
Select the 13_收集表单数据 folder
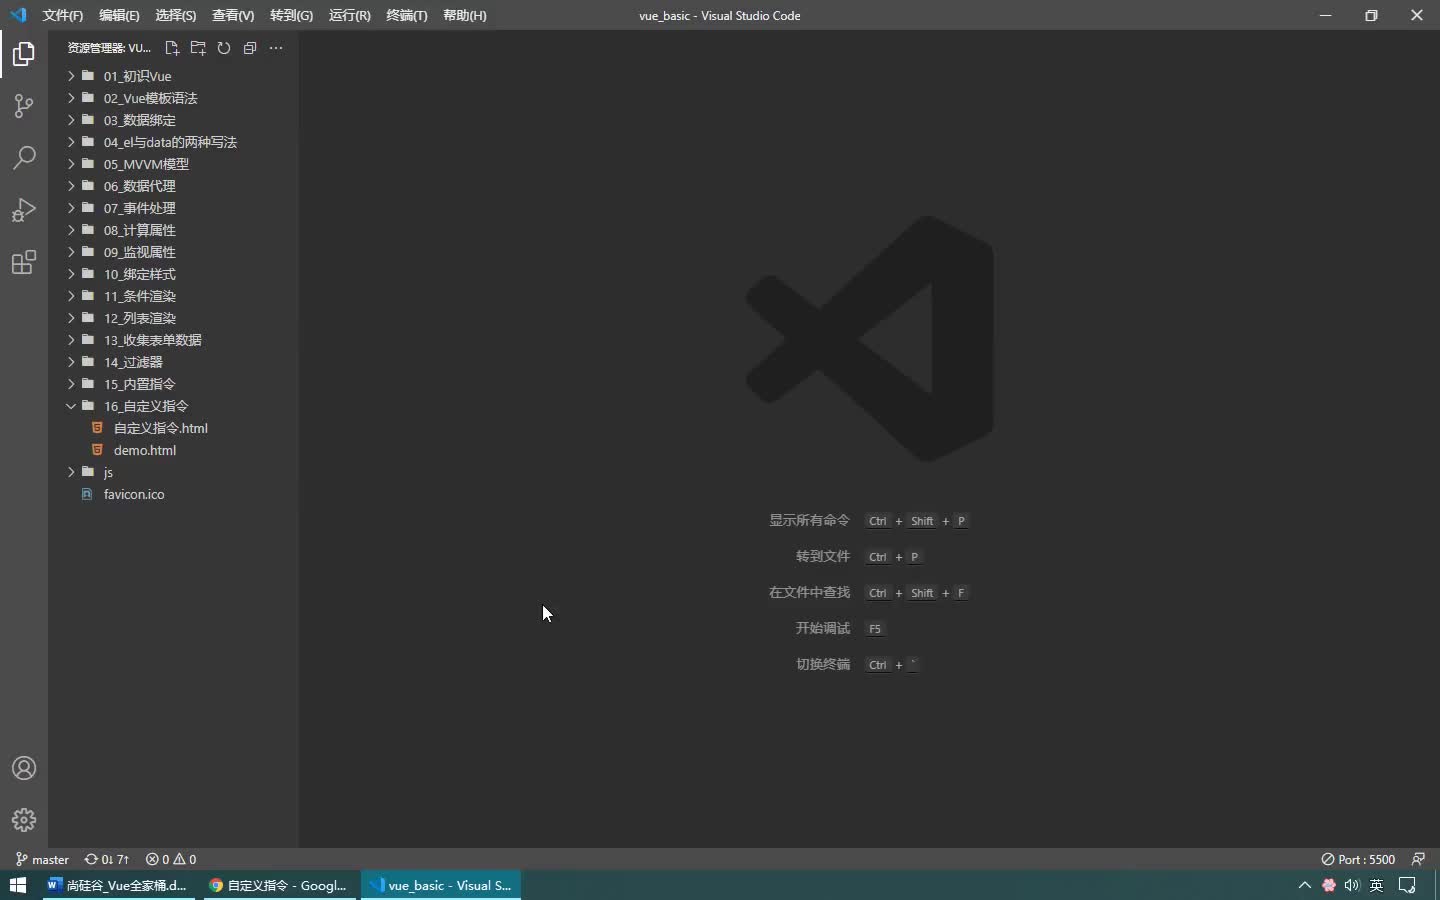pos(174,340)
